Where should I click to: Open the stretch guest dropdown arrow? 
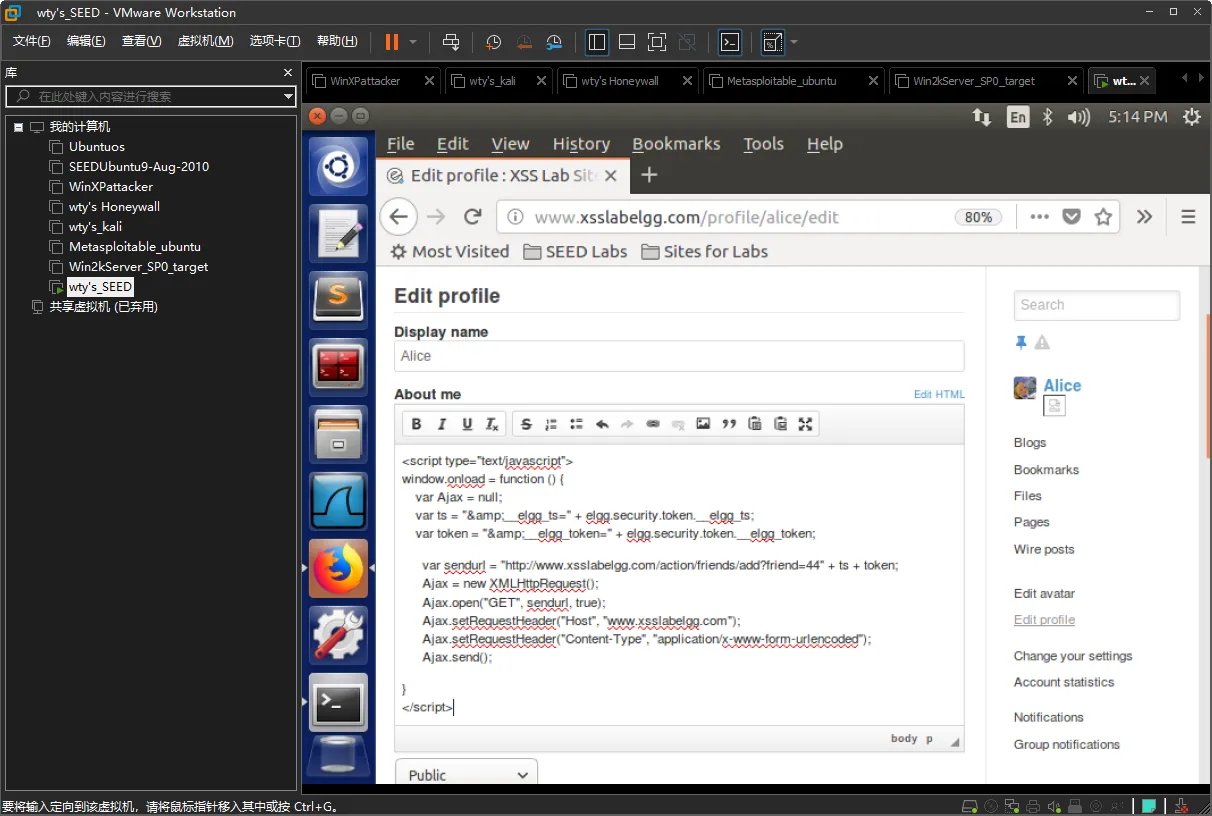794,42
